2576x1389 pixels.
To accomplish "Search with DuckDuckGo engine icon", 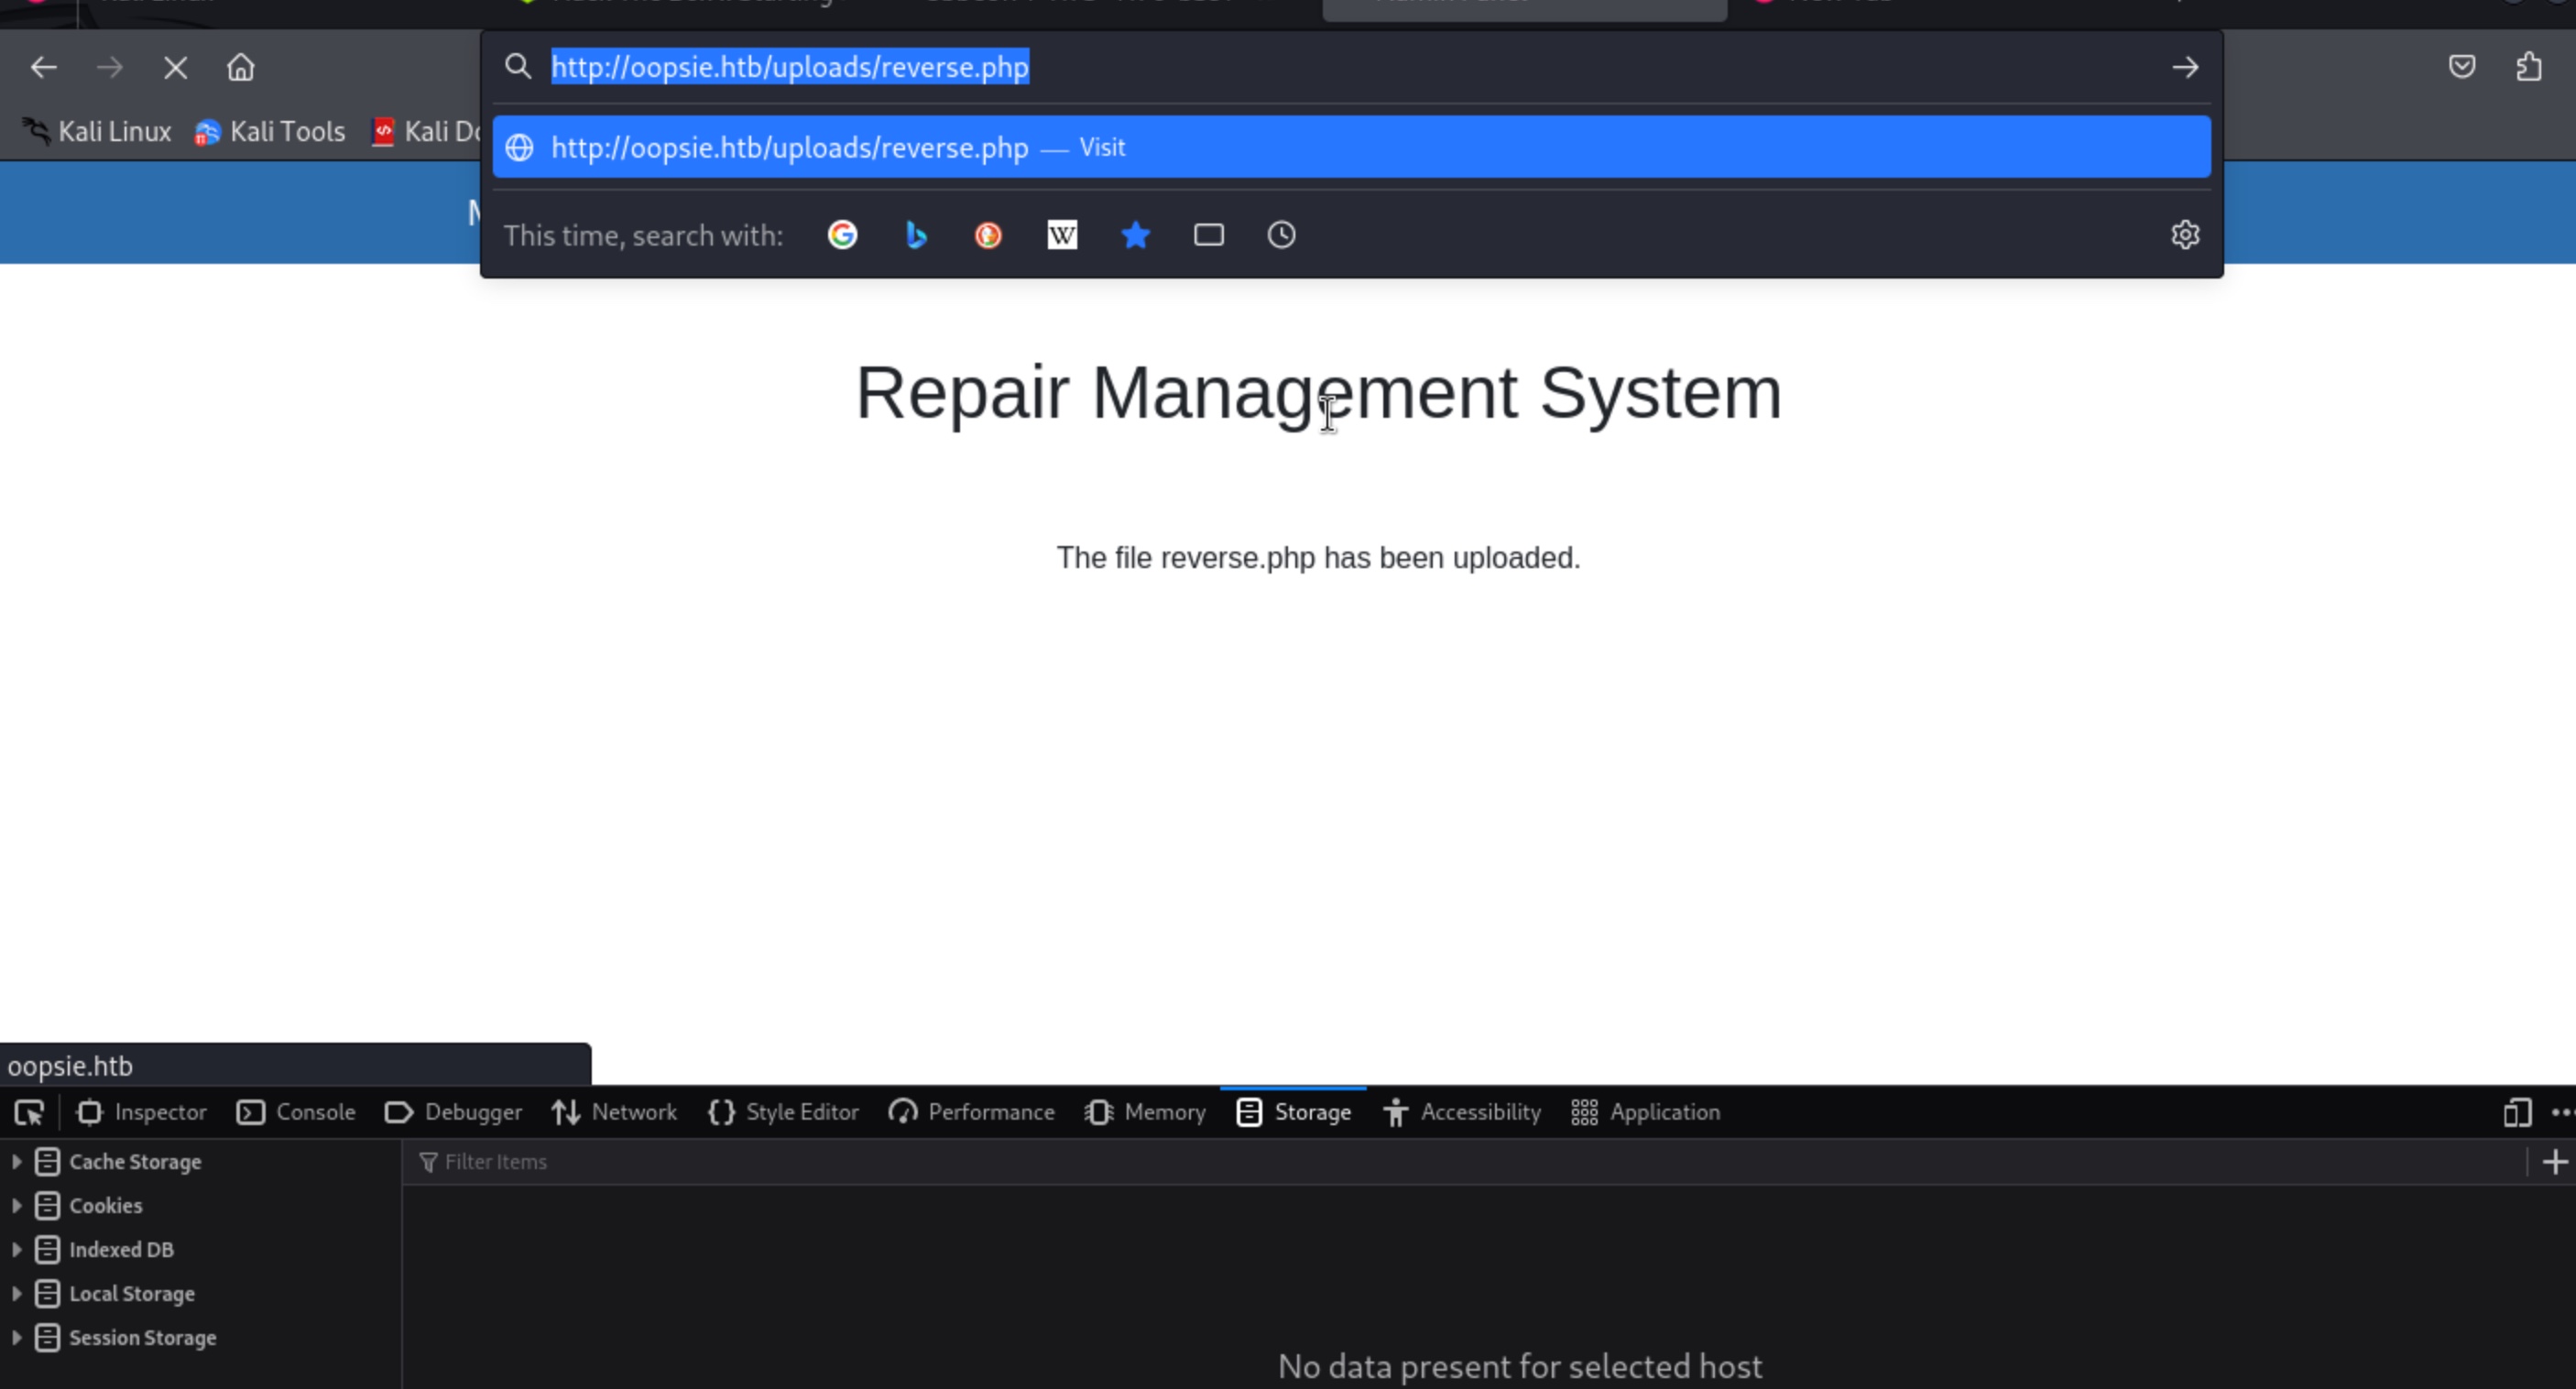I will (x=988, y=235).
